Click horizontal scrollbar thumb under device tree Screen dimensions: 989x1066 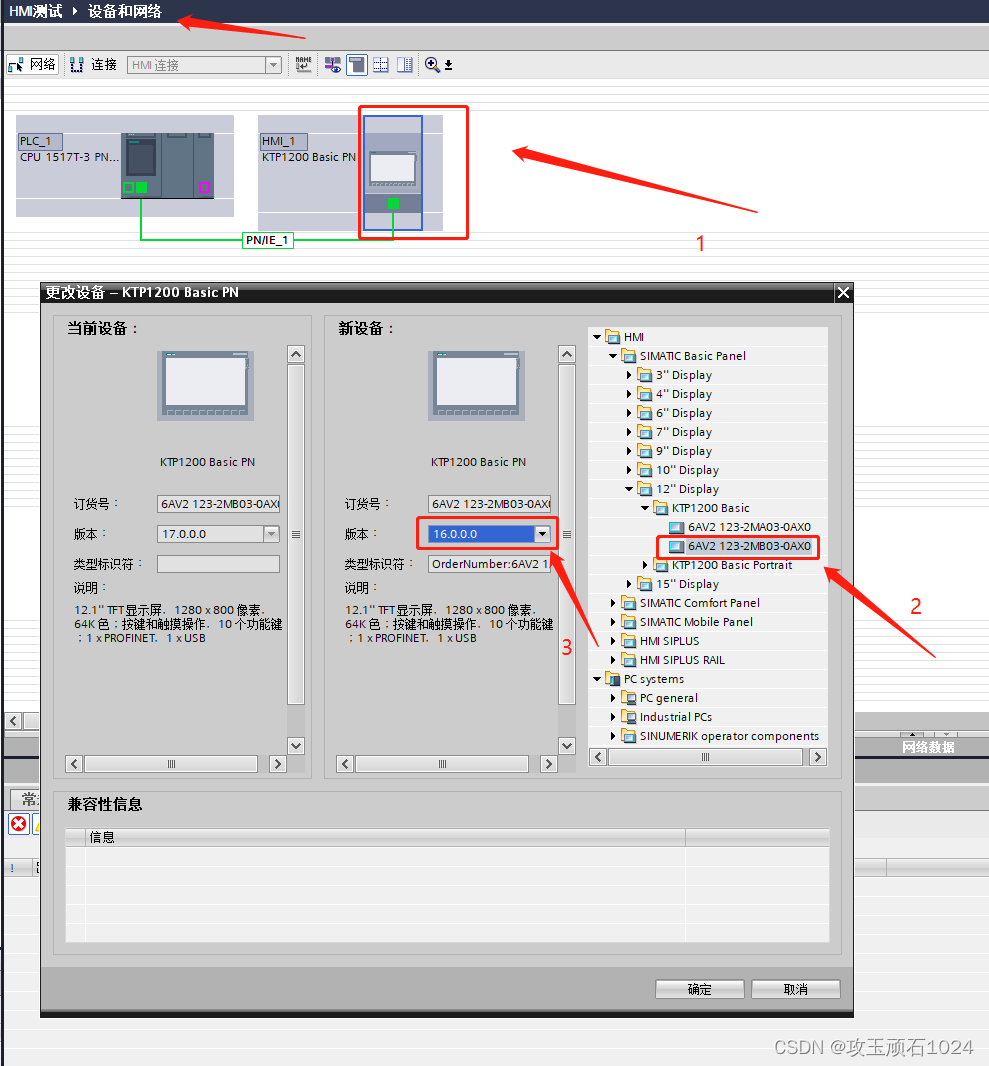point(706,757)
